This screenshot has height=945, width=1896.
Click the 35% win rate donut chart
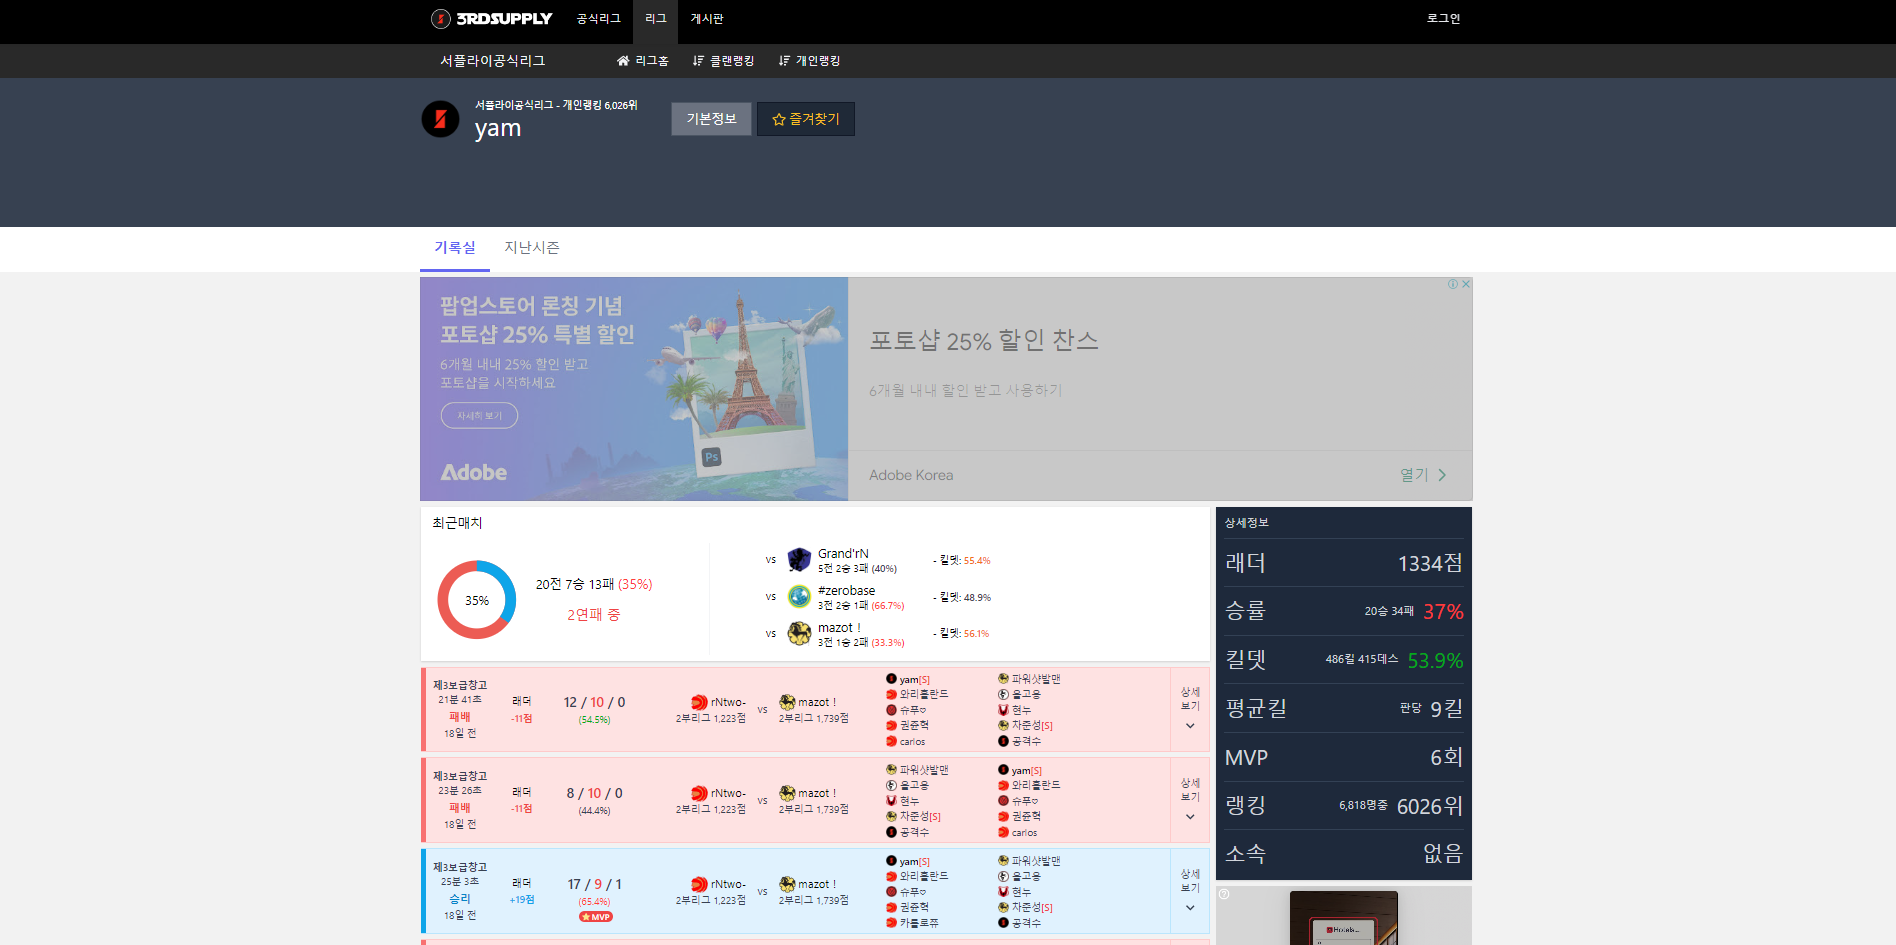(x=477, y=600)
